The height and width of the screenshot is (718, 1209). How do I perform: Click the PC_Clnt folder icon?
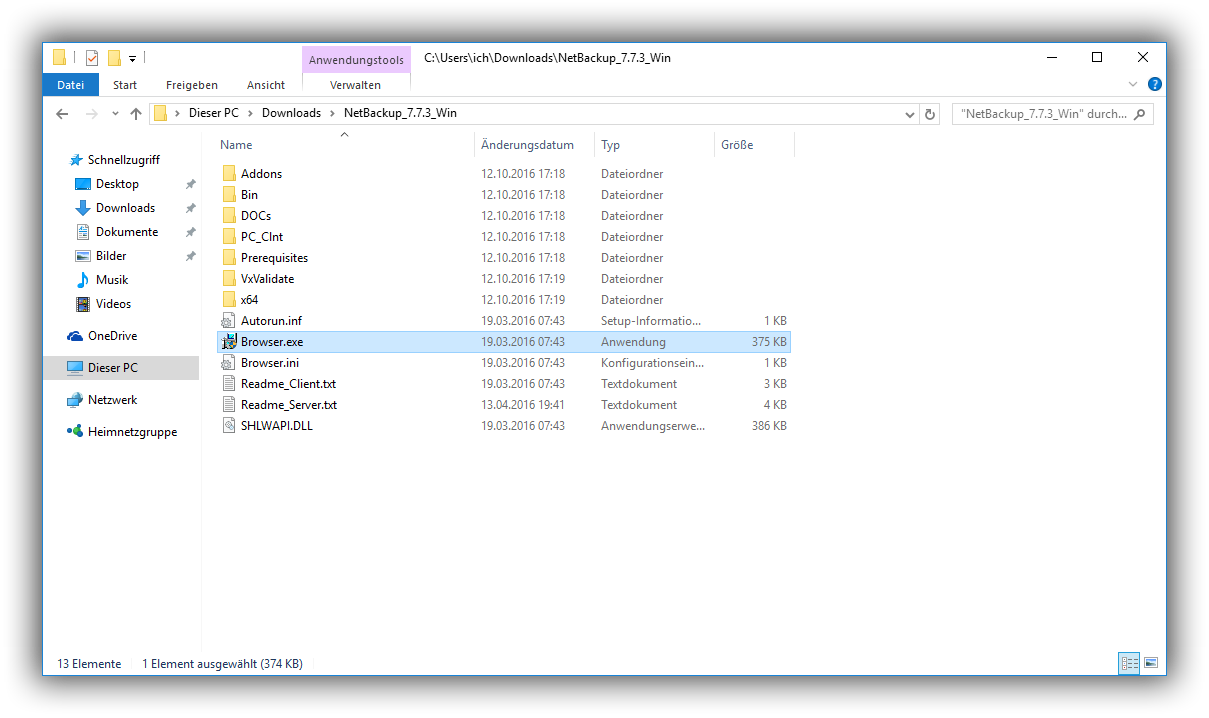[229, 237]
